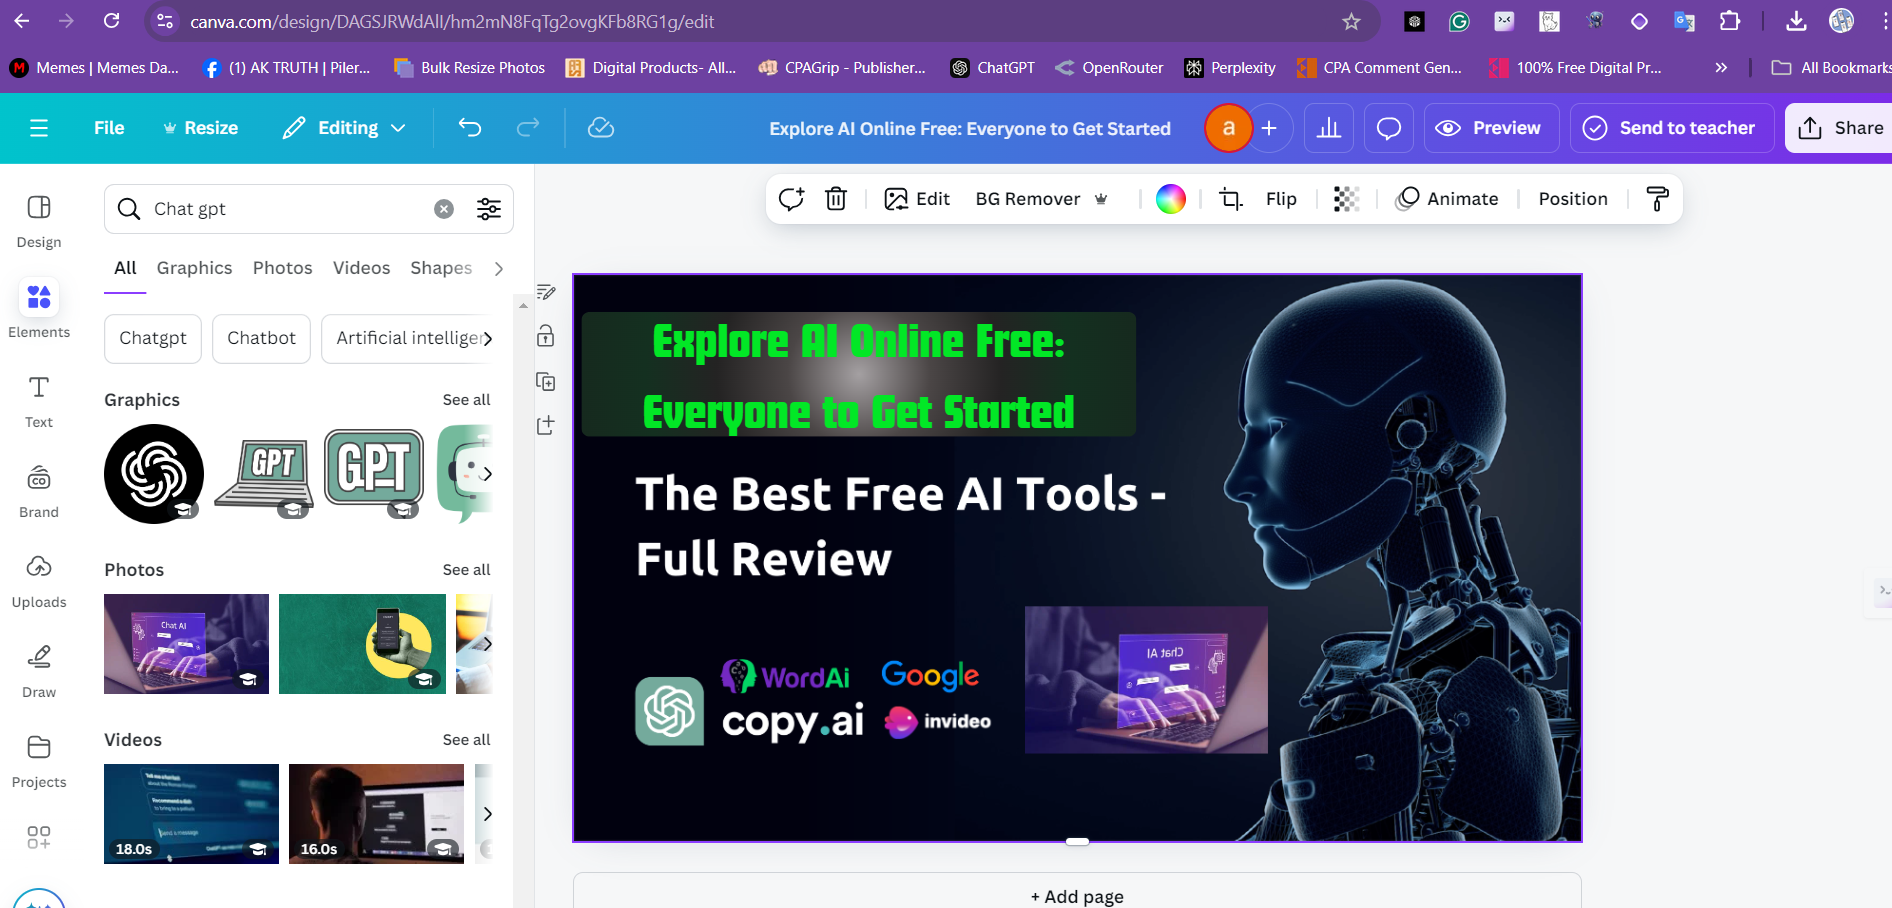Select the Chatbot suggestion chip
This screenshot has width=1892, height=908.
[261, 339]
